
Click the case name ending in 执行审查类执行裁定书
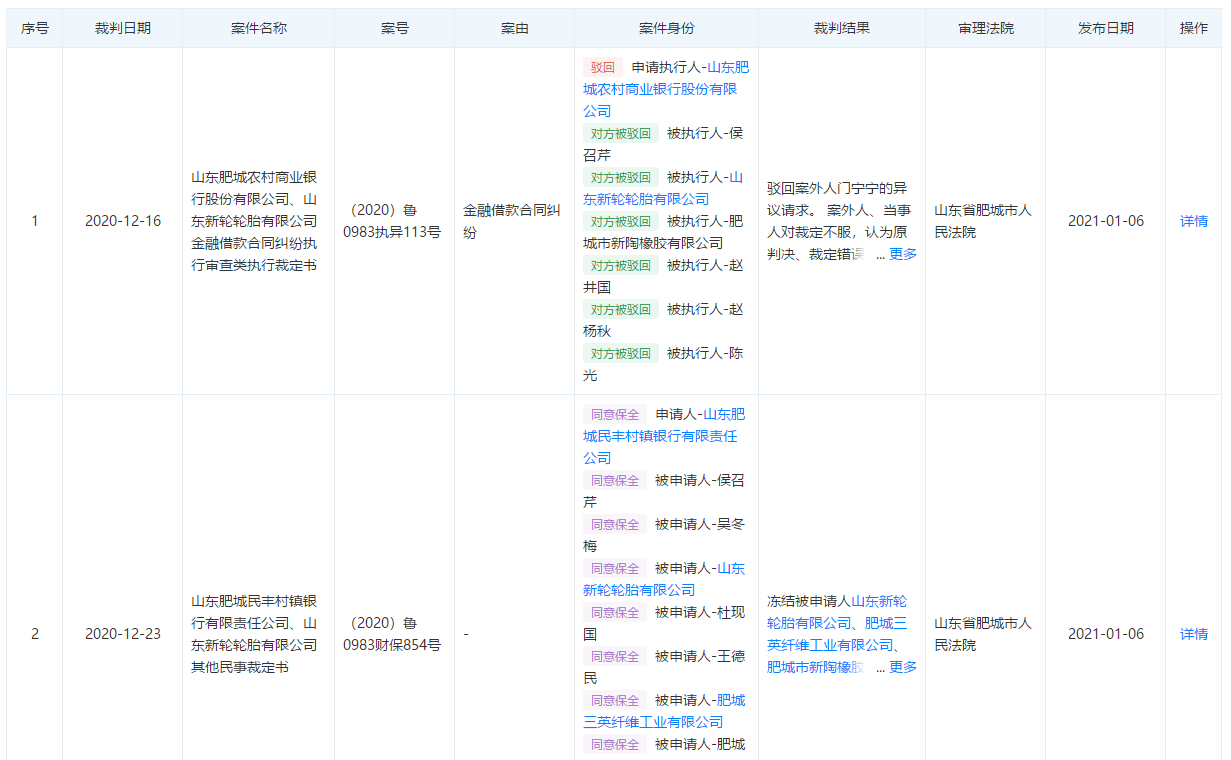[x=255, y=221]
